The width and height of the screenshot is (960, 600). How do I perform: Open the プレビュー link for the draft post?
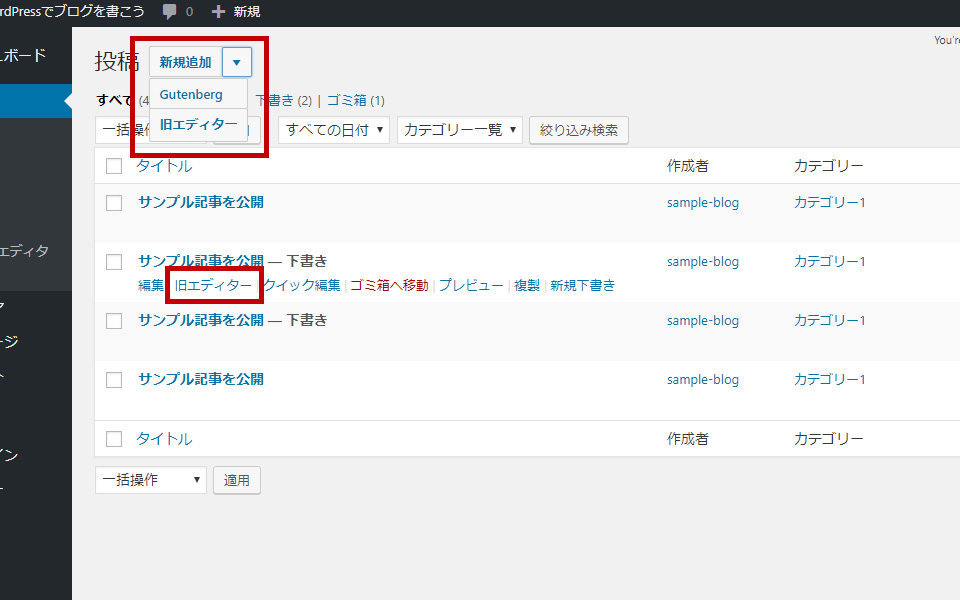tap(471, 285)
